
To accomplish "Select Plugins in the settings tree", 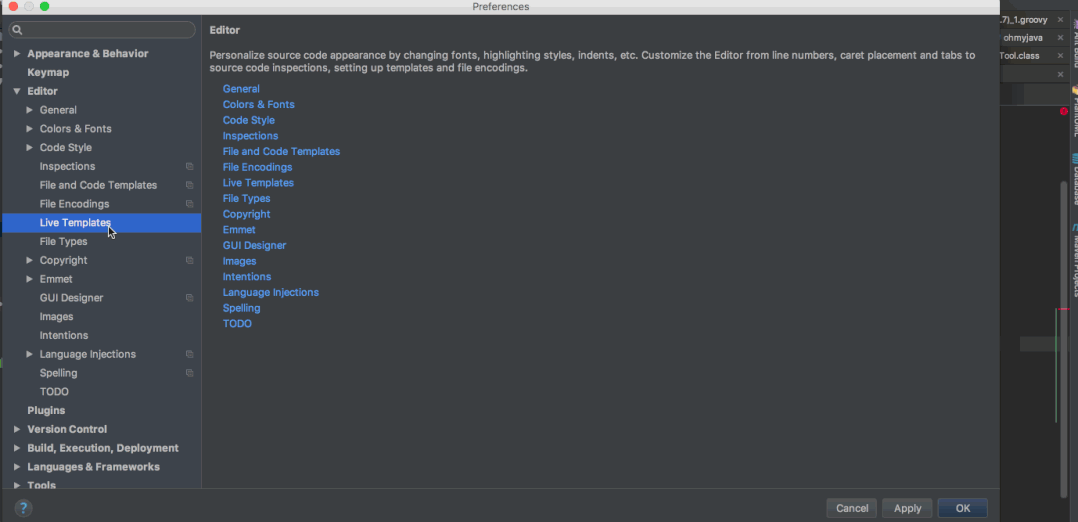I will coord(46,411).
